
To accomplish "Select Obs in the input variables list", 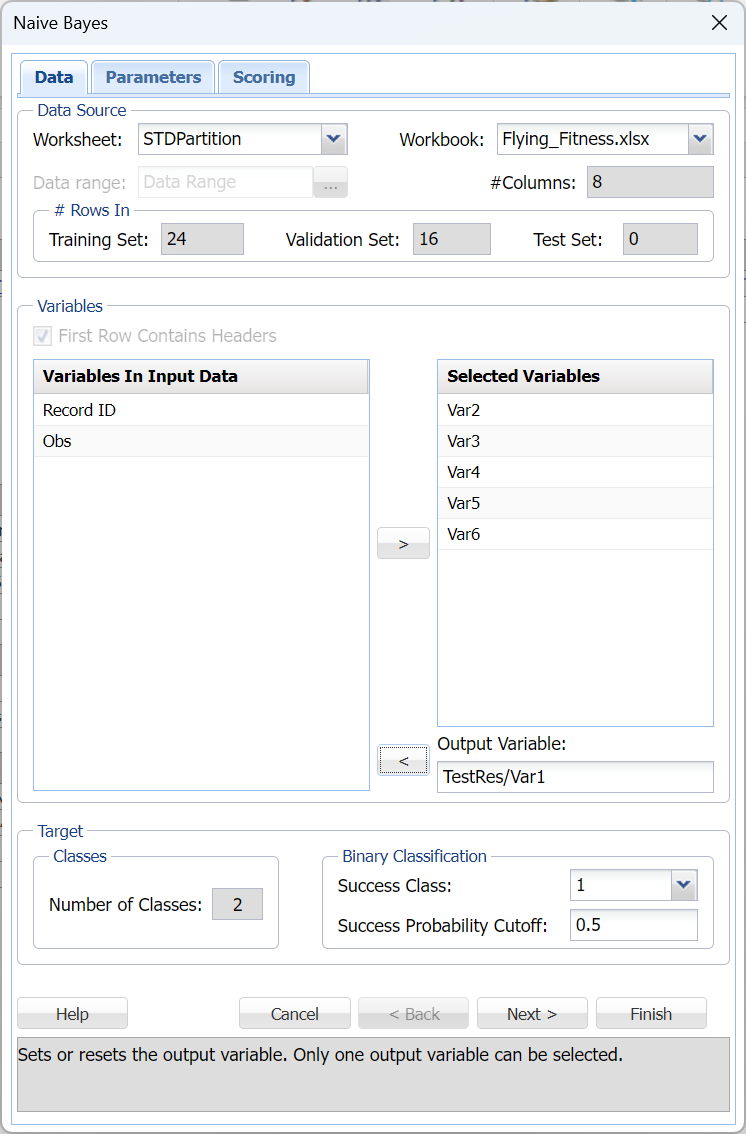I will click(200, 441).
